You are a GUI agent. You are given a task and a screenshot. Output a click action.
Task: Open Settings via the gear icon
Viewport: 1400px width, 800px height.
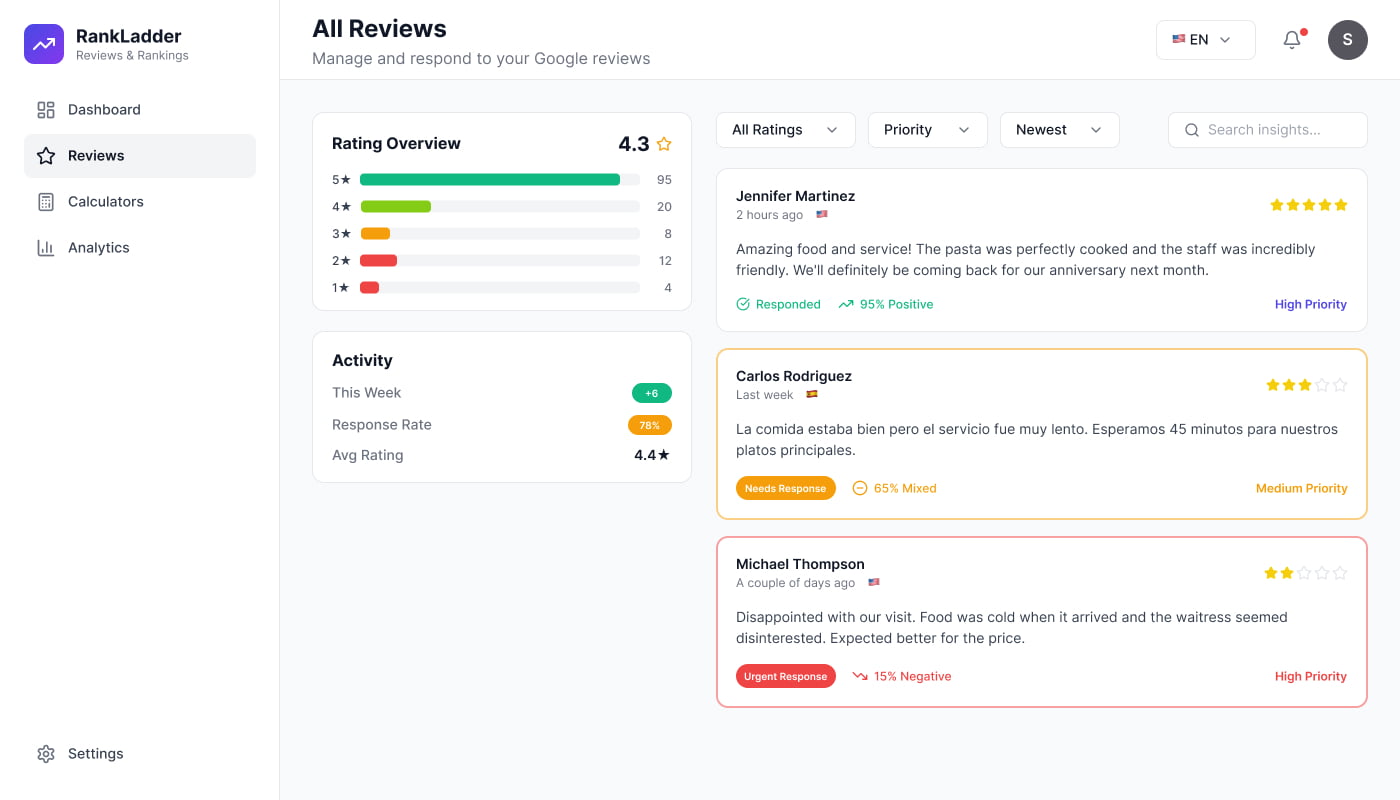click(46, 753)
